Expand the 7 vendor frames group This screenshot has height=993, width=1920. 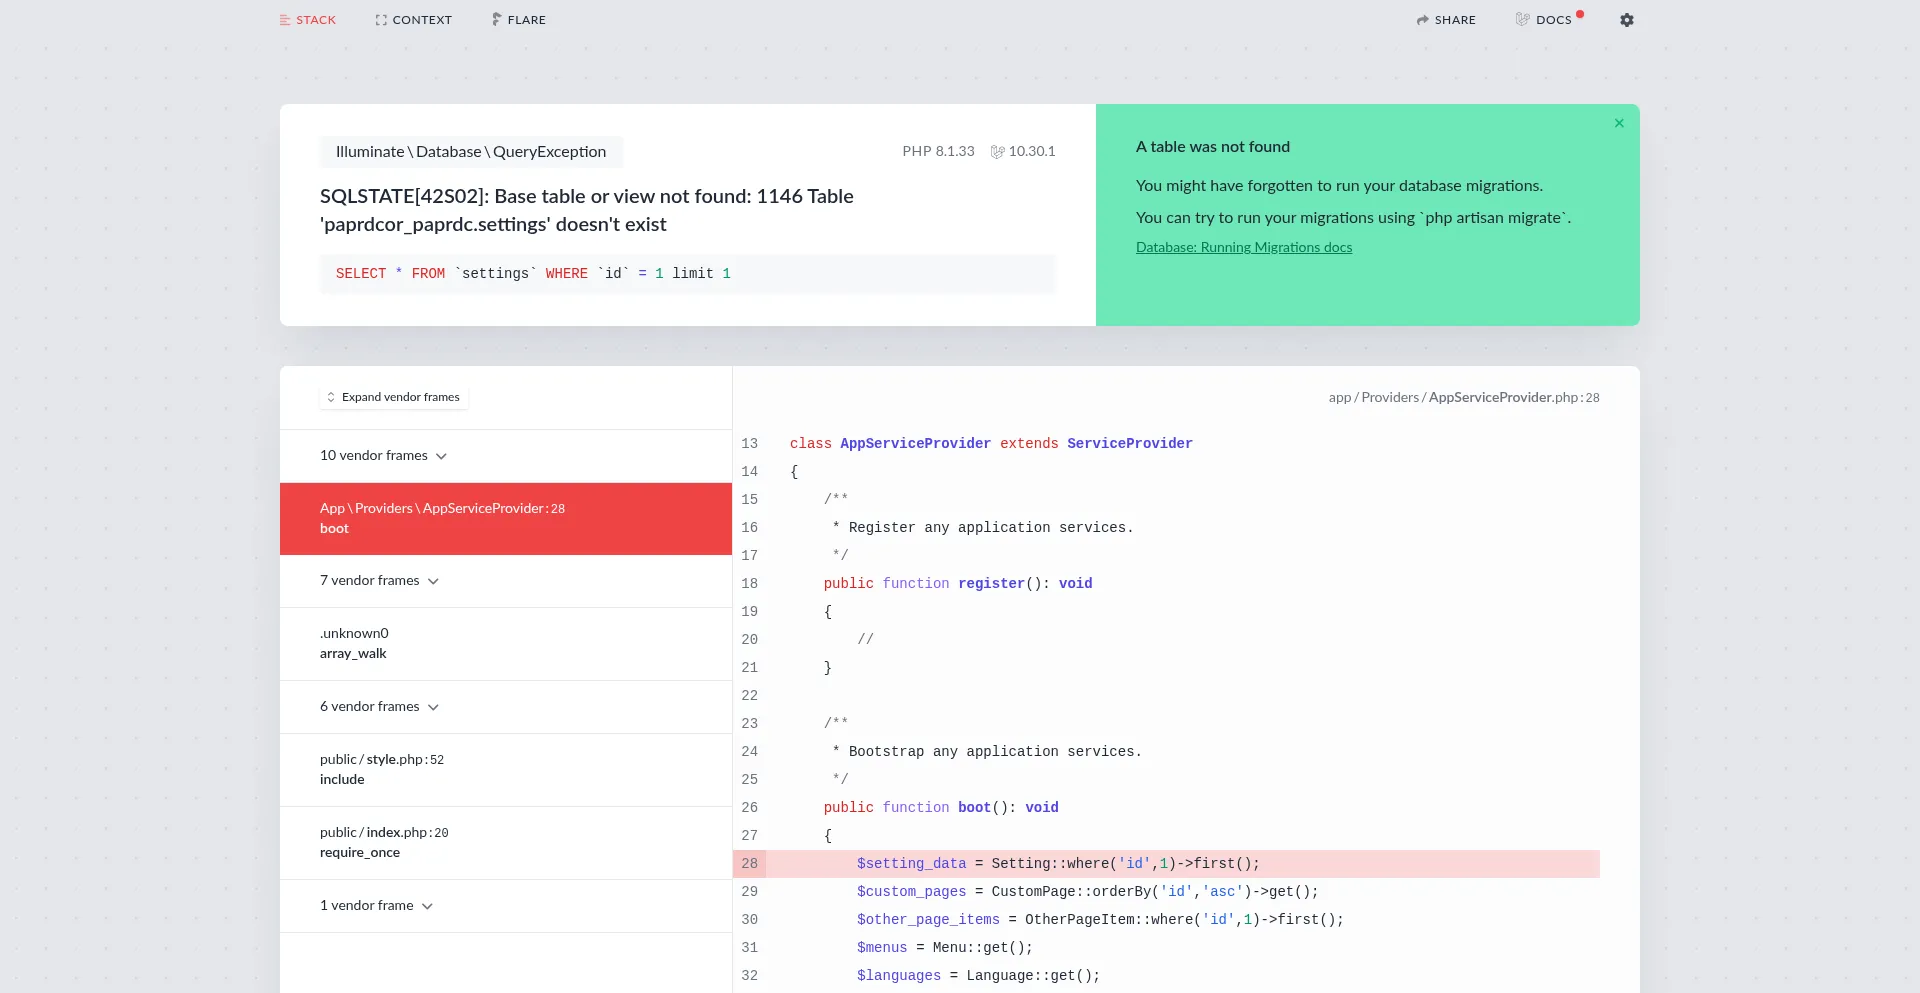pos(379,581)
